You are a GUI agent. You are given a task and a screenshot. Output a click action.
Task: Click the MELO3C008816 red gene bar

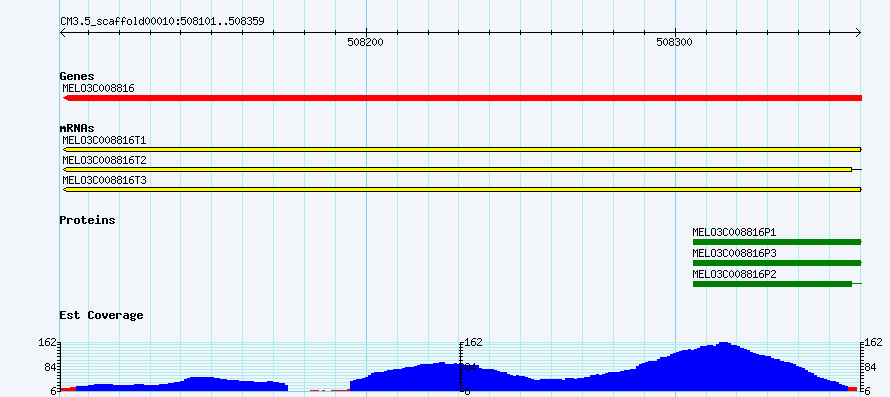click(463, 98)
